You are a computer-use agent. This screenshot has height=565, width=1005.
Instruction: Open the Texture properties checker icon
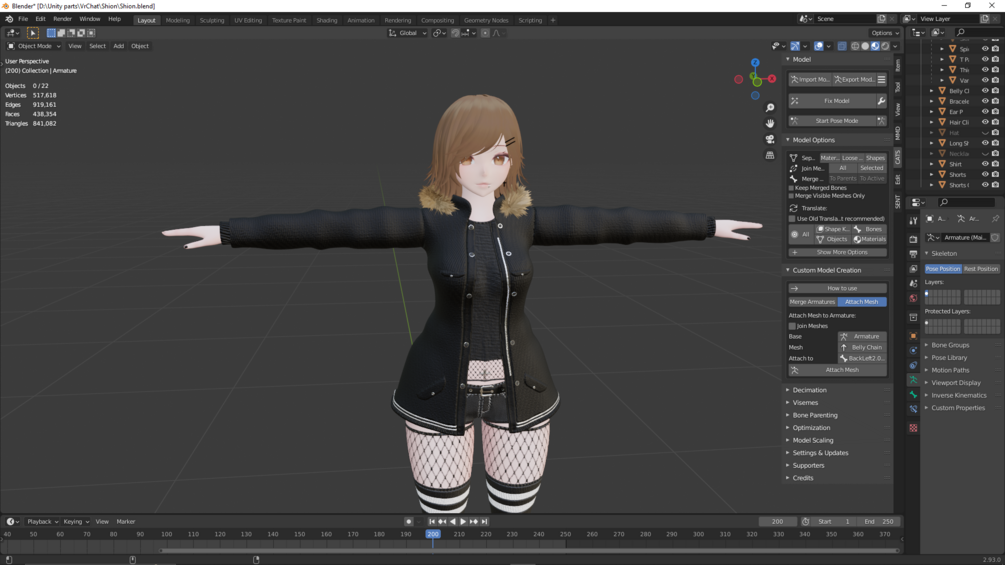point(913,427)
